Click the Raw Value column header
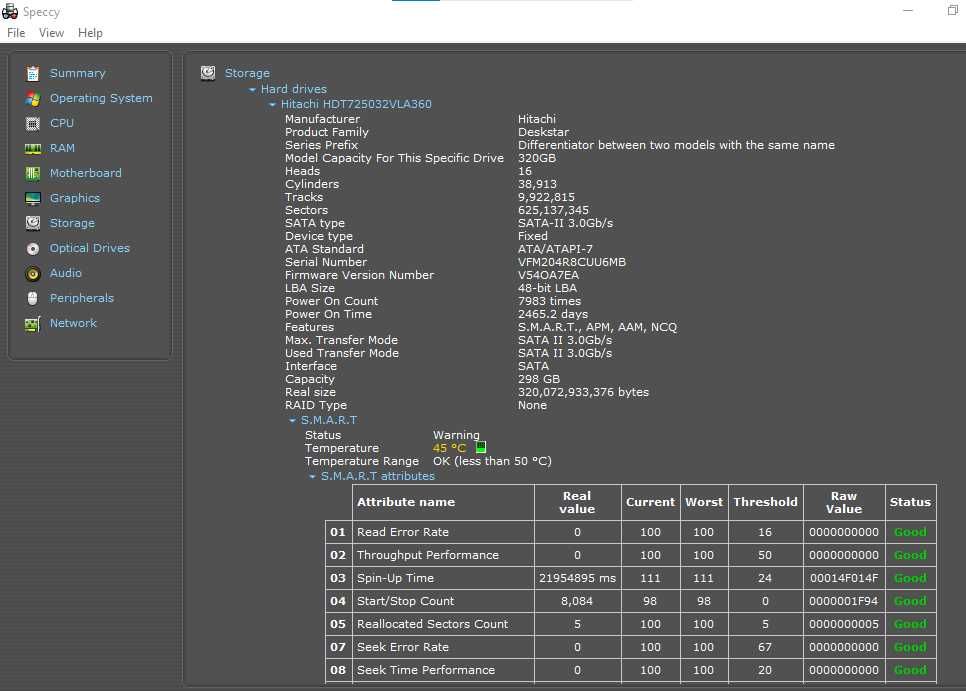The height and width of the screenshot is (691, 966). [844, 503]
